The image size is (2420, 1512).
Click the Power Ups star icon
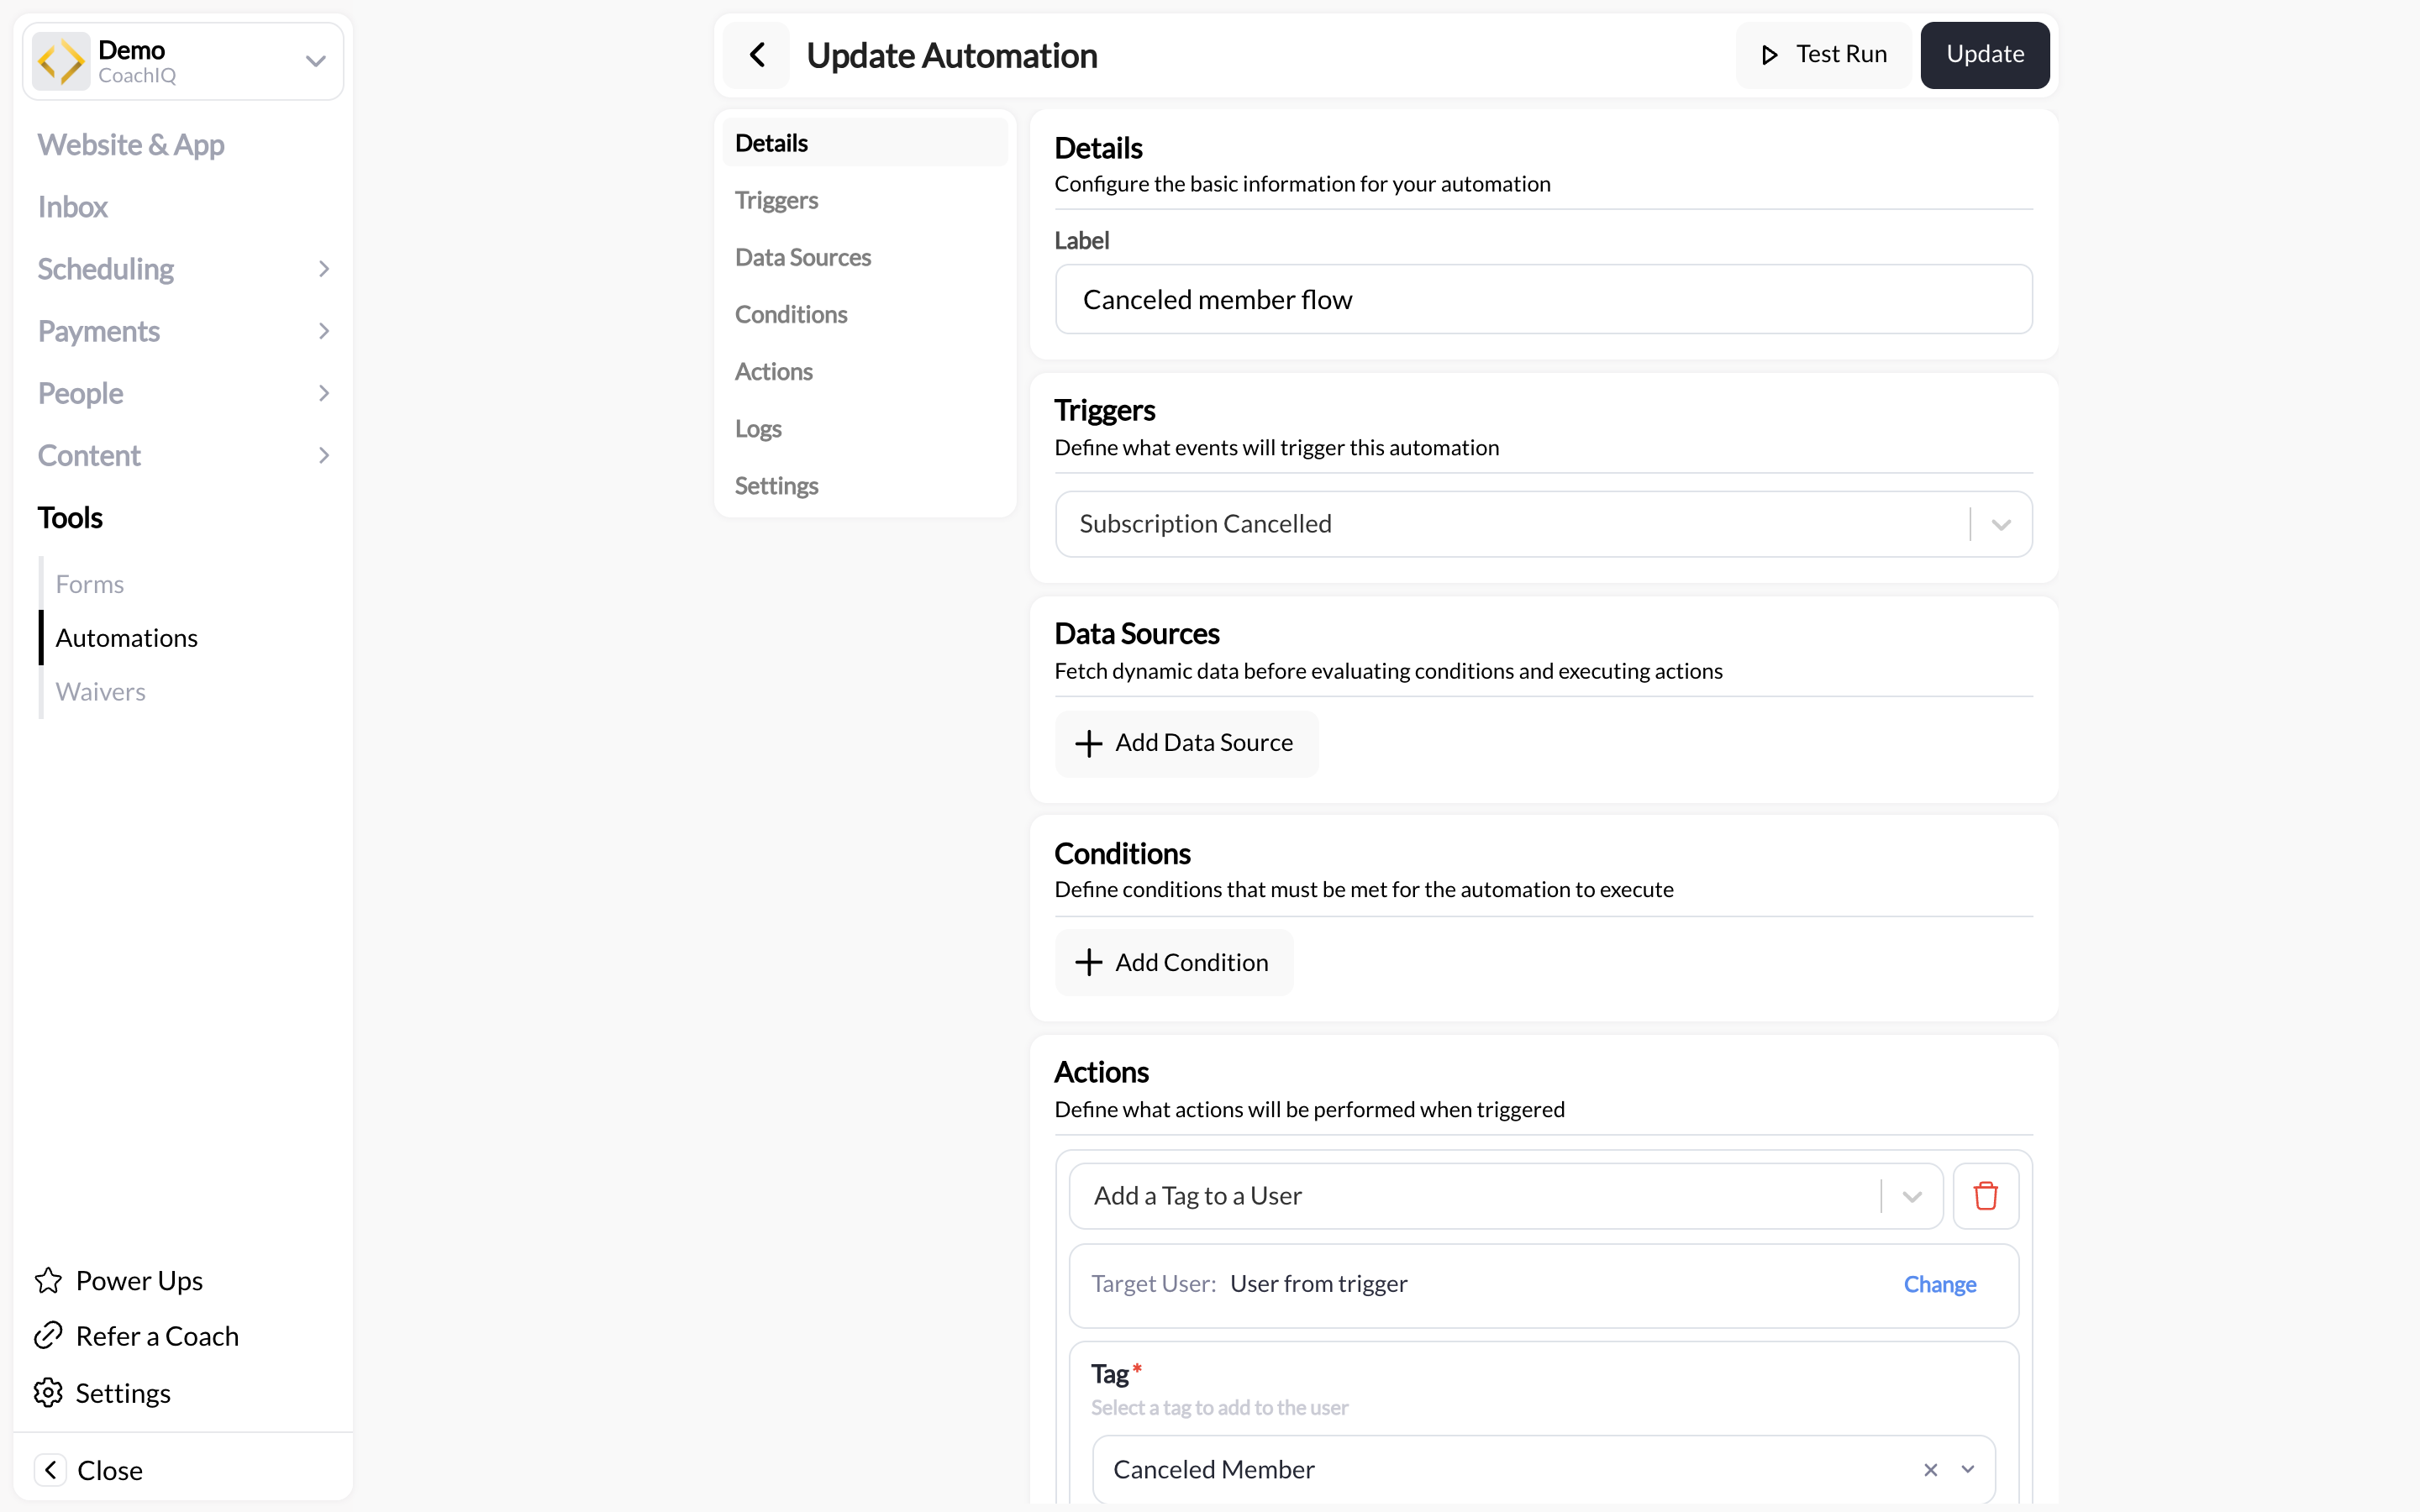point(48,1280)
